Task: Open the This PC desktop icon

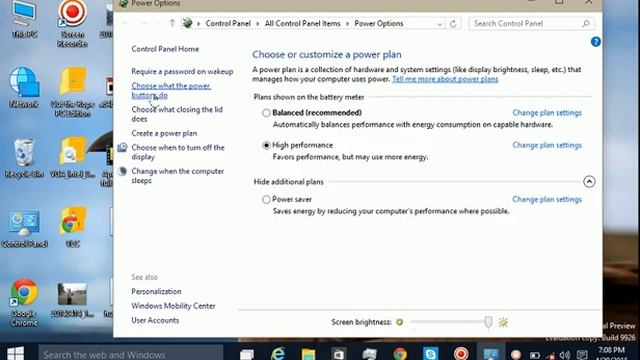Action: [x=24, y=18]
